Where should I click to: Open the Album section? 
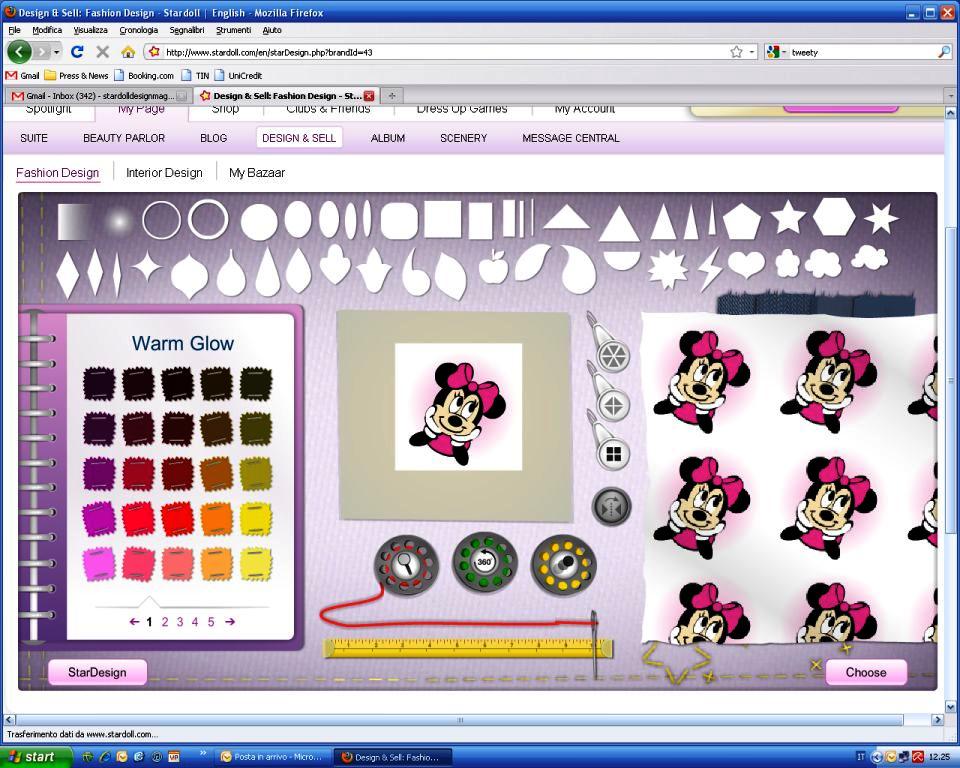click(388, 138)
